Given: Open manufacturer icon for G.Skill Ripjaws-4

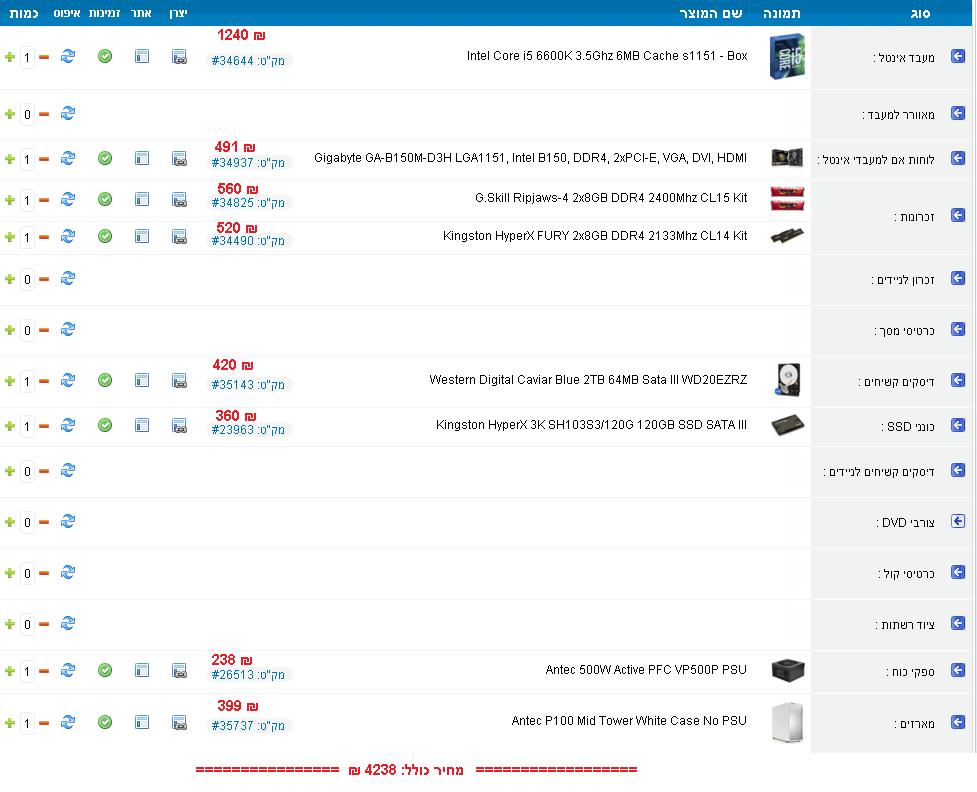Looking at the screenshot, I should 179,199.
